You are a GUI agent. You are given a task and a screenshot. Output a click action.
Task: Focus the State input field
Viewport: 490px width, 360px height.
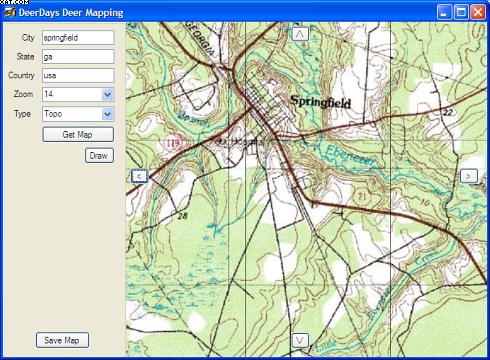78,57
